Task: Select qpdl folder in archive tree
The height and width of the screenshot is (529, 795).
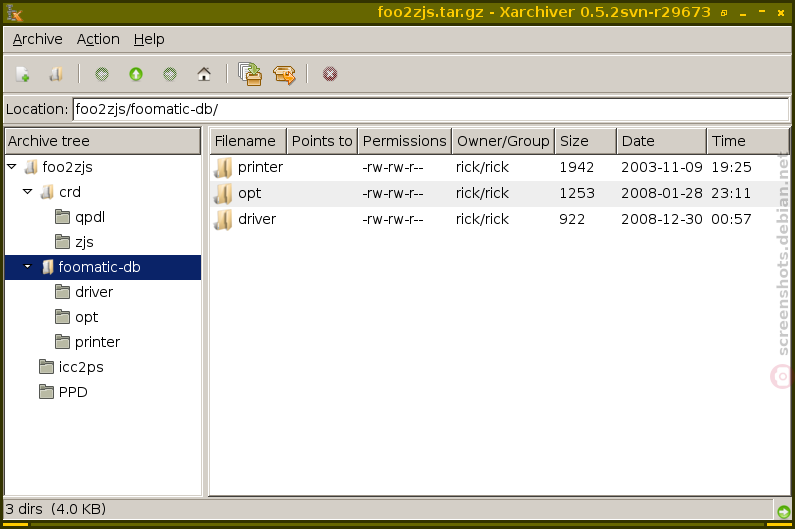Action: point(90,217)
